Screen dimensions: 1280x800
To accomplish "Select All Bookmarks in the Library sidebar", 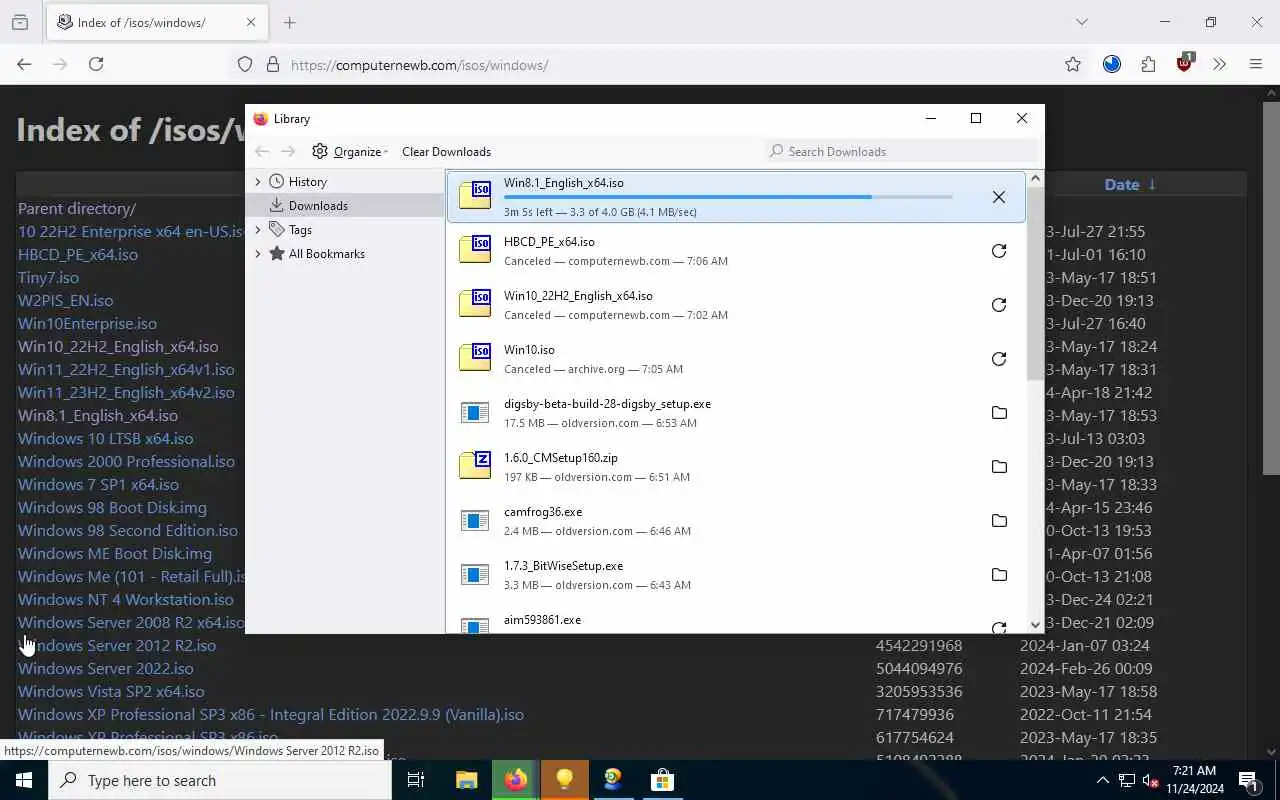I will pos(326,254).
